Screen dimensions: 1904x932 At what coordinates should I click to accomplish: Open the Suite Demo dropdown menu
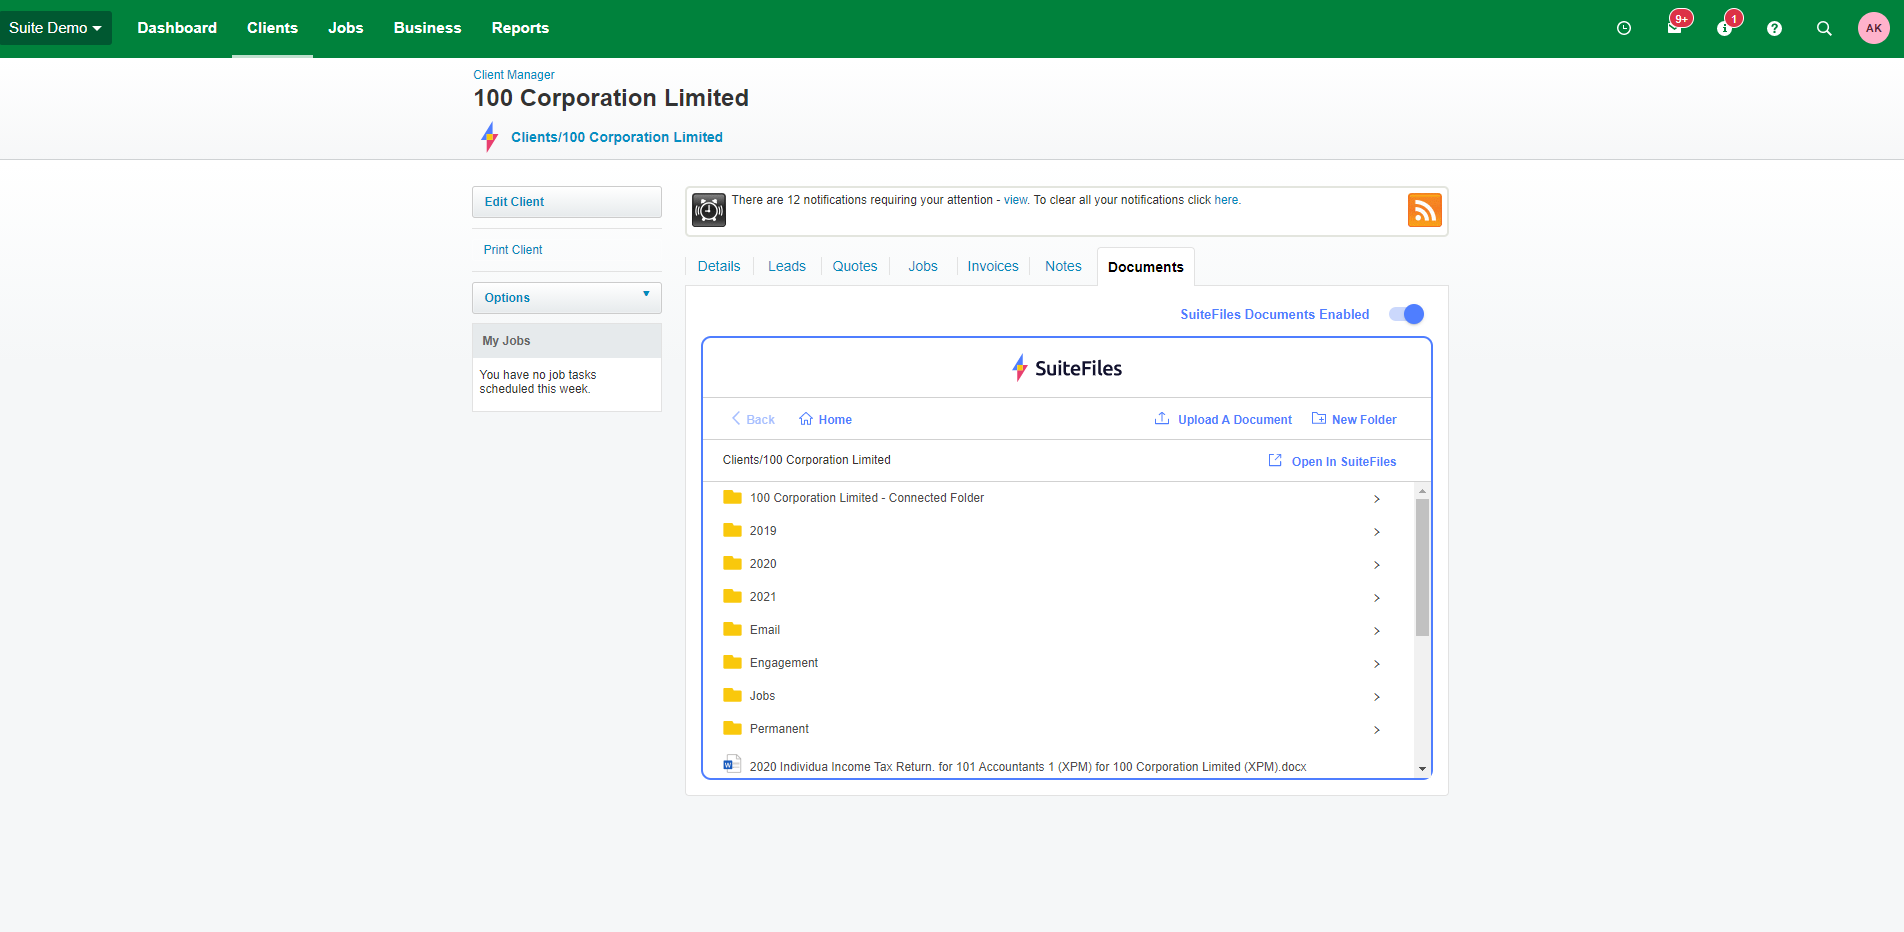point(55,28)
